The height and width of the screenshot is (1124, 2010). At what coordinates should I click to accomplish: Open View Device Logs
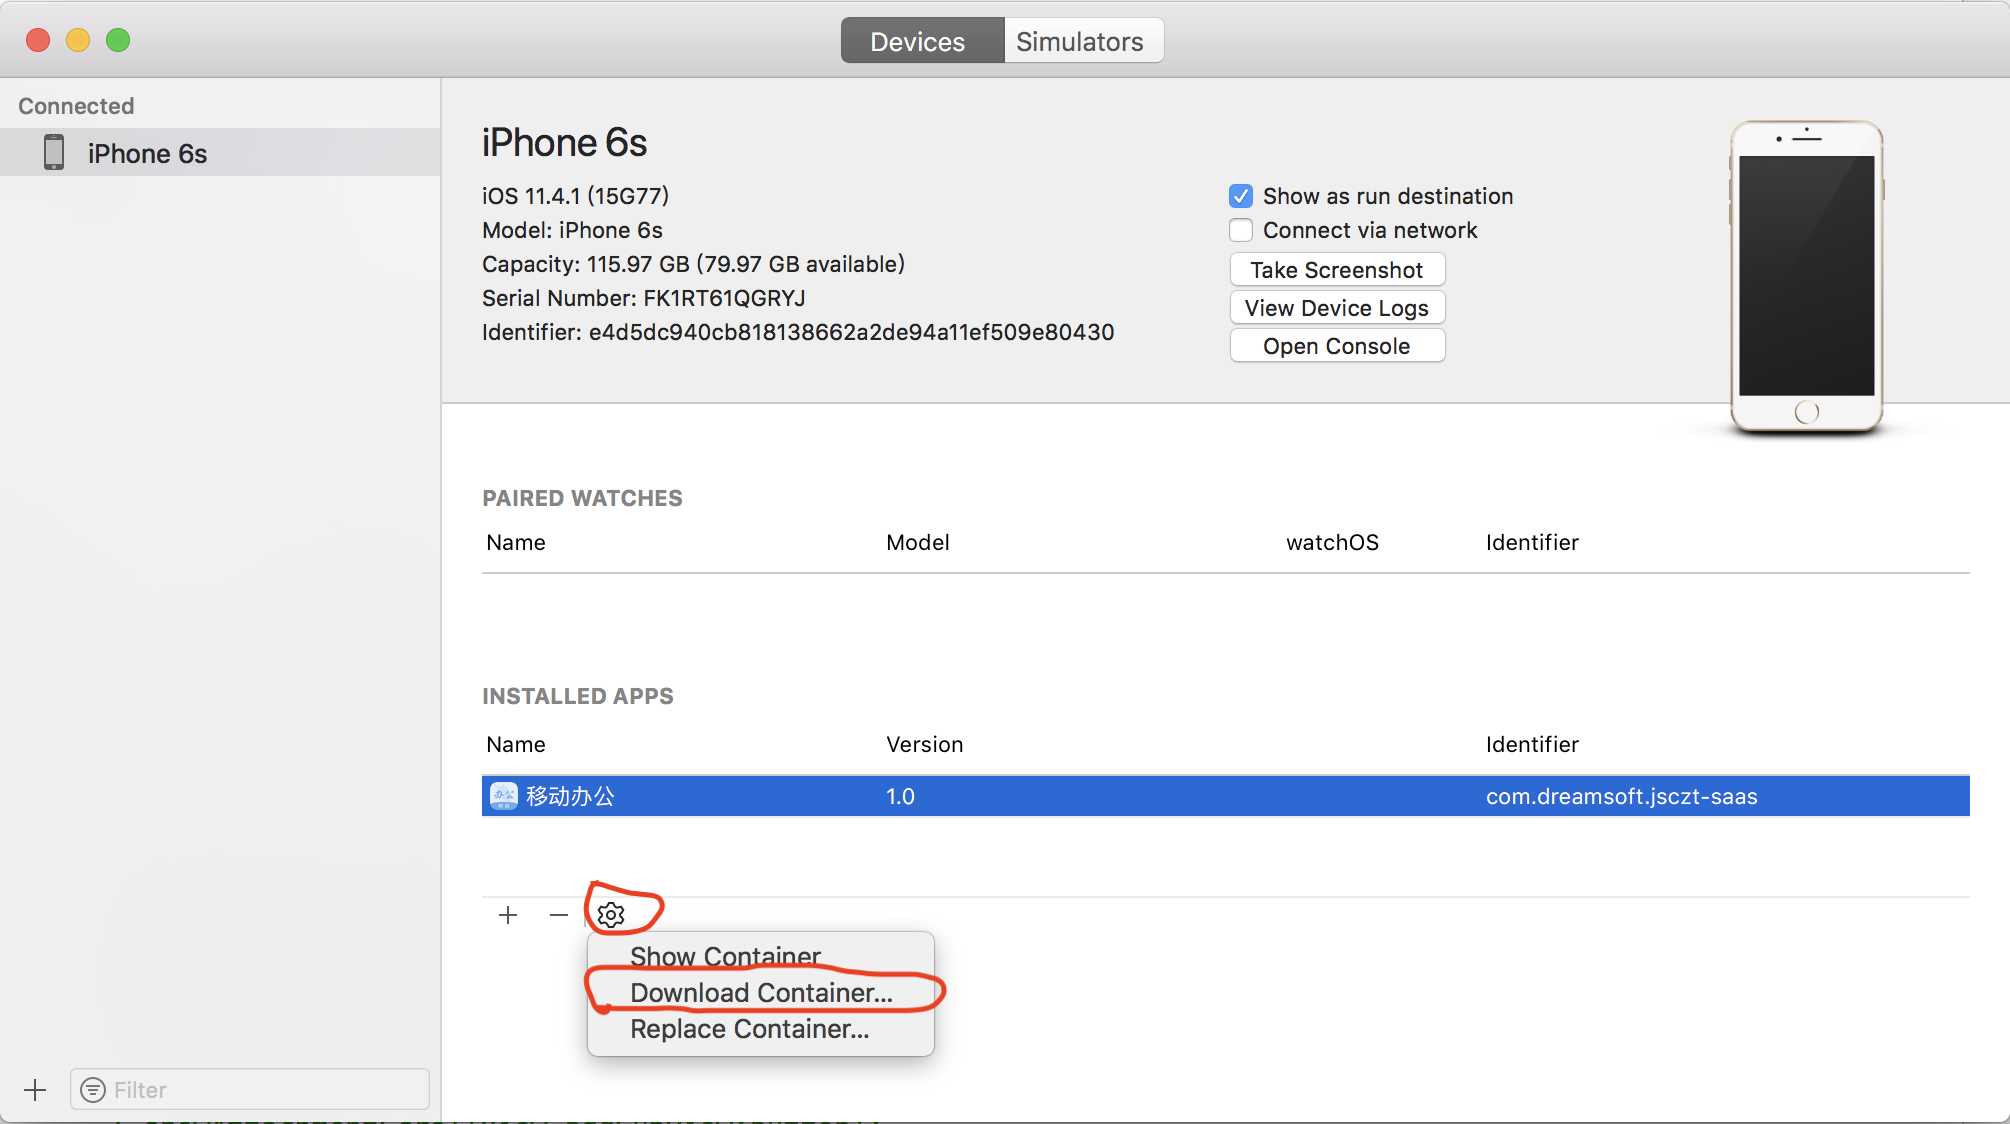1336,308
